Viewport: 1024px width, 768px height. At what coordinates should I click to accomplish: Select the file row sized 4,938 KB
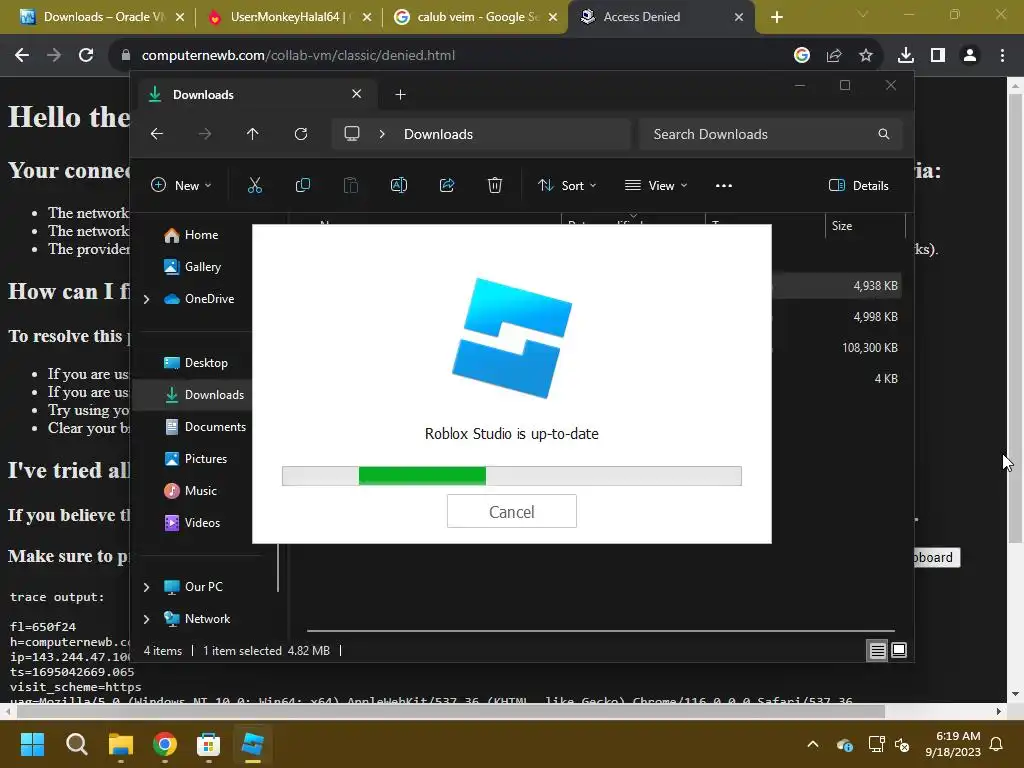click(837, 285)
